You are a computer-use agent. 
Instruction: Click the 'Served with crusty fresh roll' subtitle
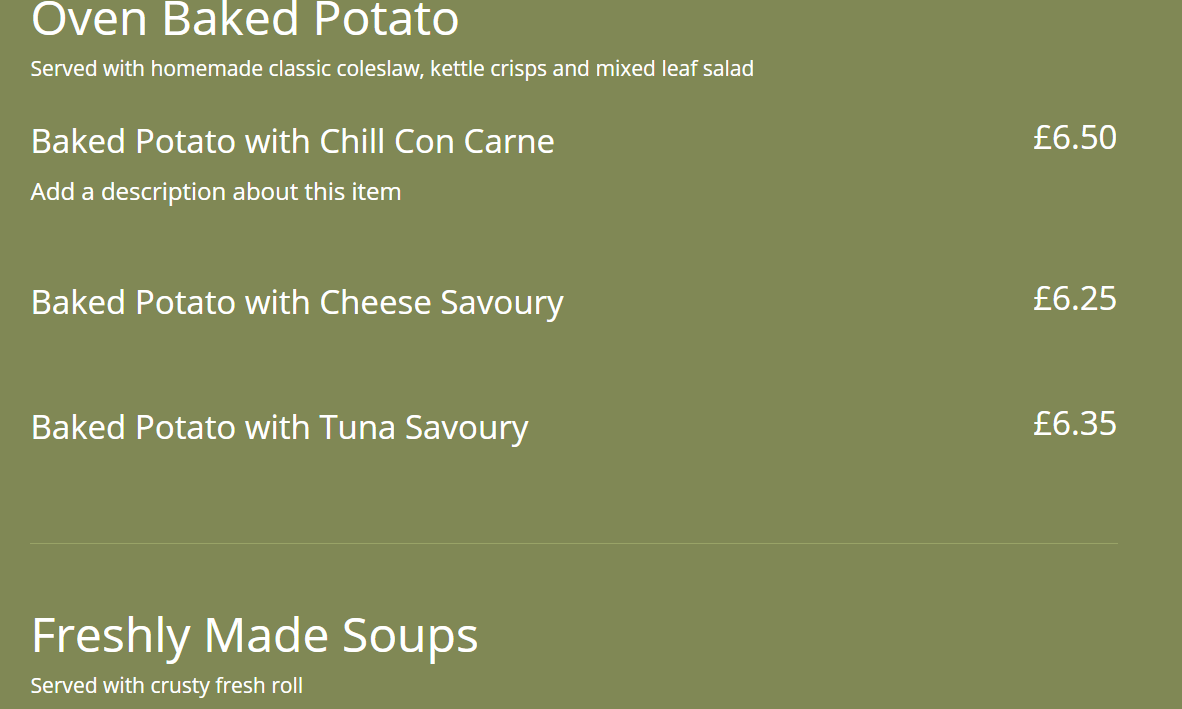pos(166,686)
